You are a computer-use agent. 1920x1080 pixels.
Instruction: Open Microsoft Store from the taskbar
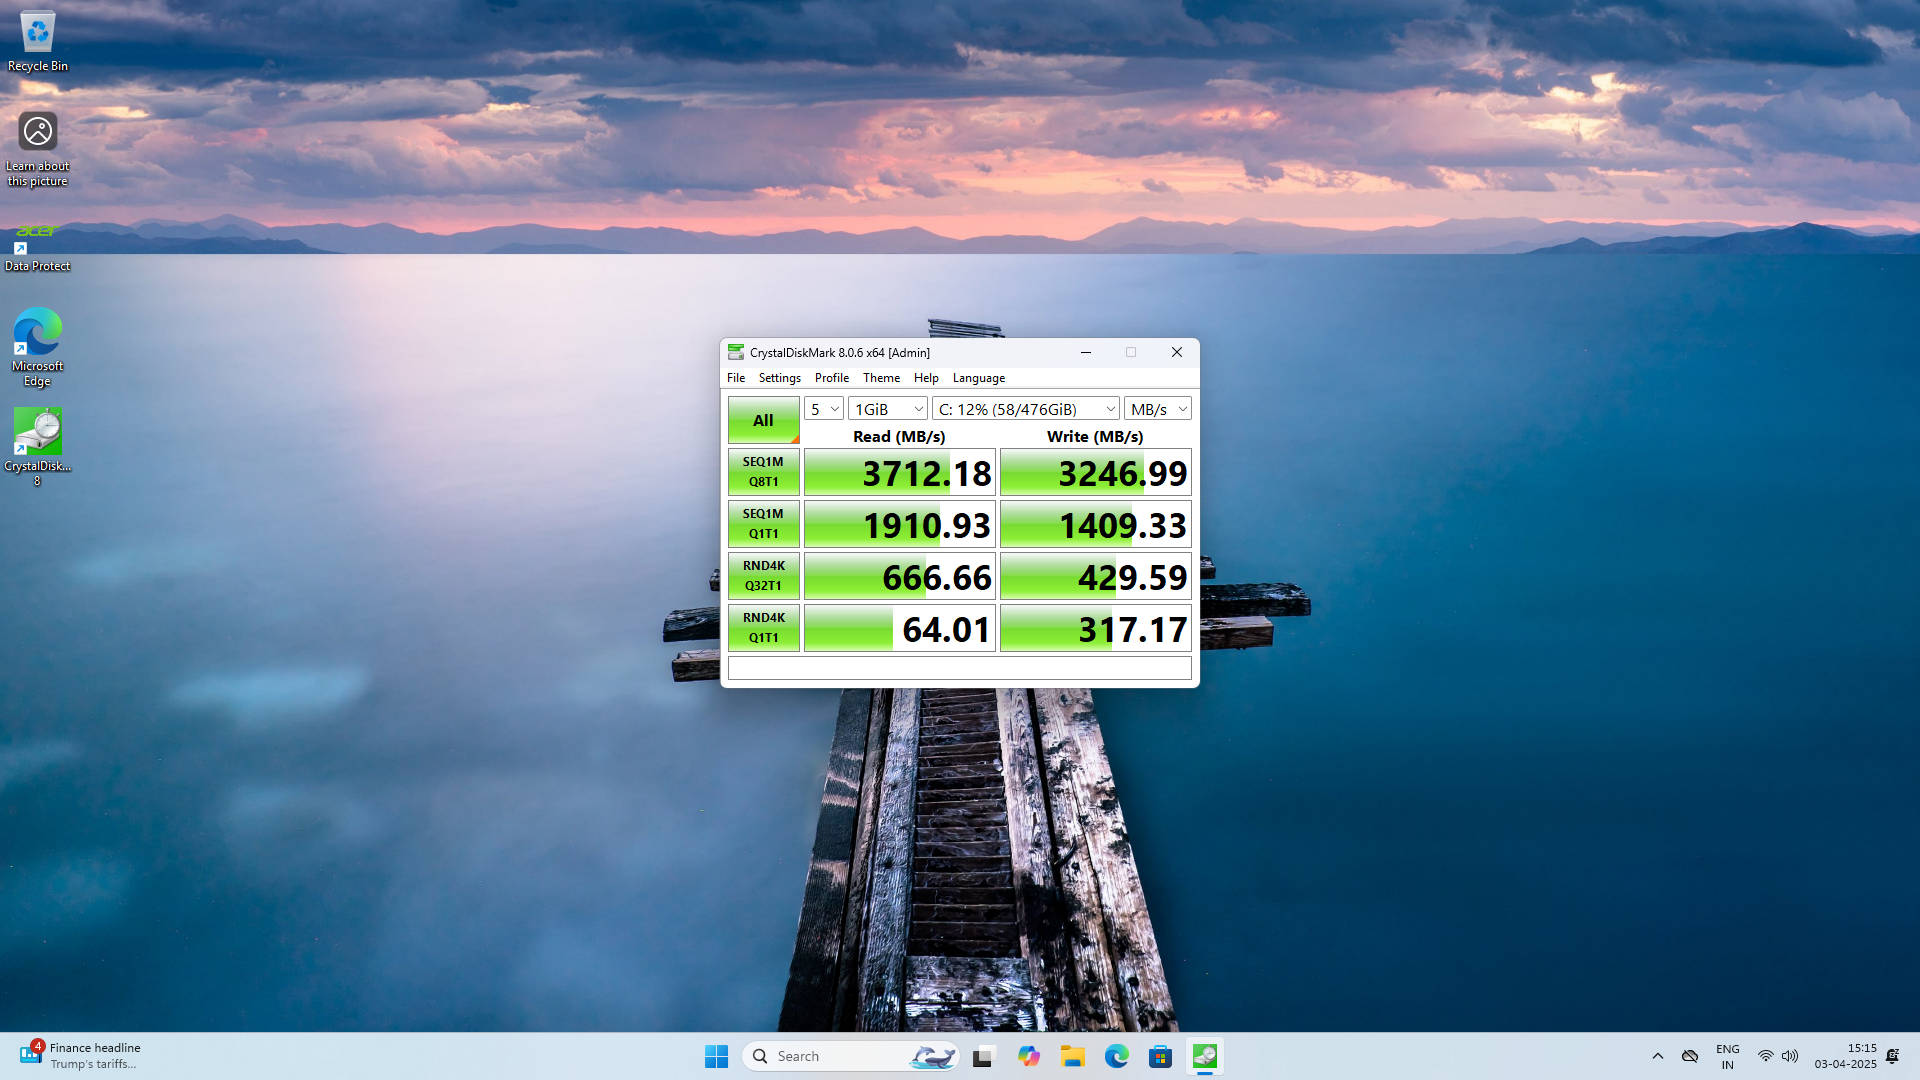point(1160,1056)
